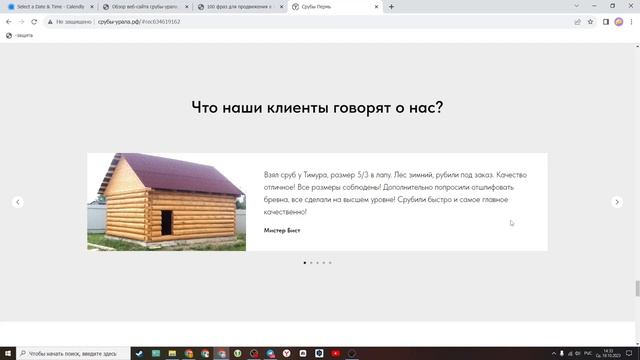
Task: Open the 'защита' bookmark
Action: [x=19, y=36]
